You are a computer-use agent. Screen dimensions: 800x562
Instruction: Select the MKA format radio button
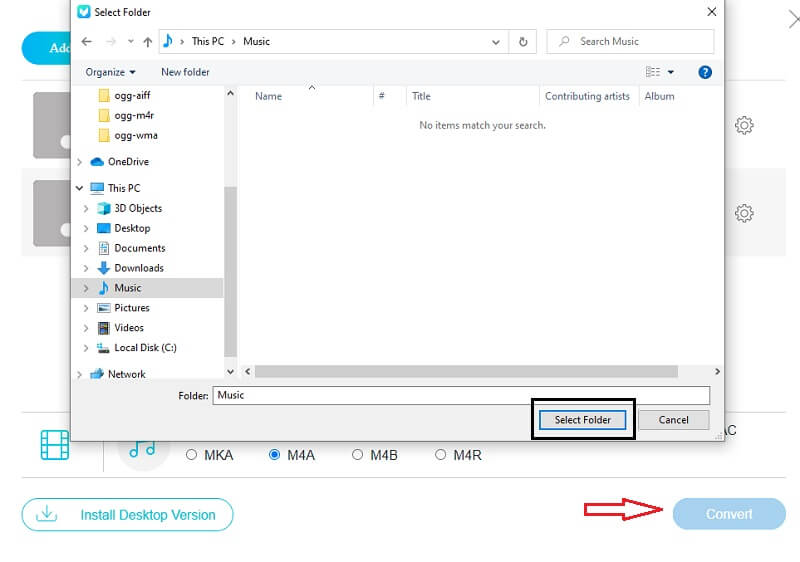[192, 455]
